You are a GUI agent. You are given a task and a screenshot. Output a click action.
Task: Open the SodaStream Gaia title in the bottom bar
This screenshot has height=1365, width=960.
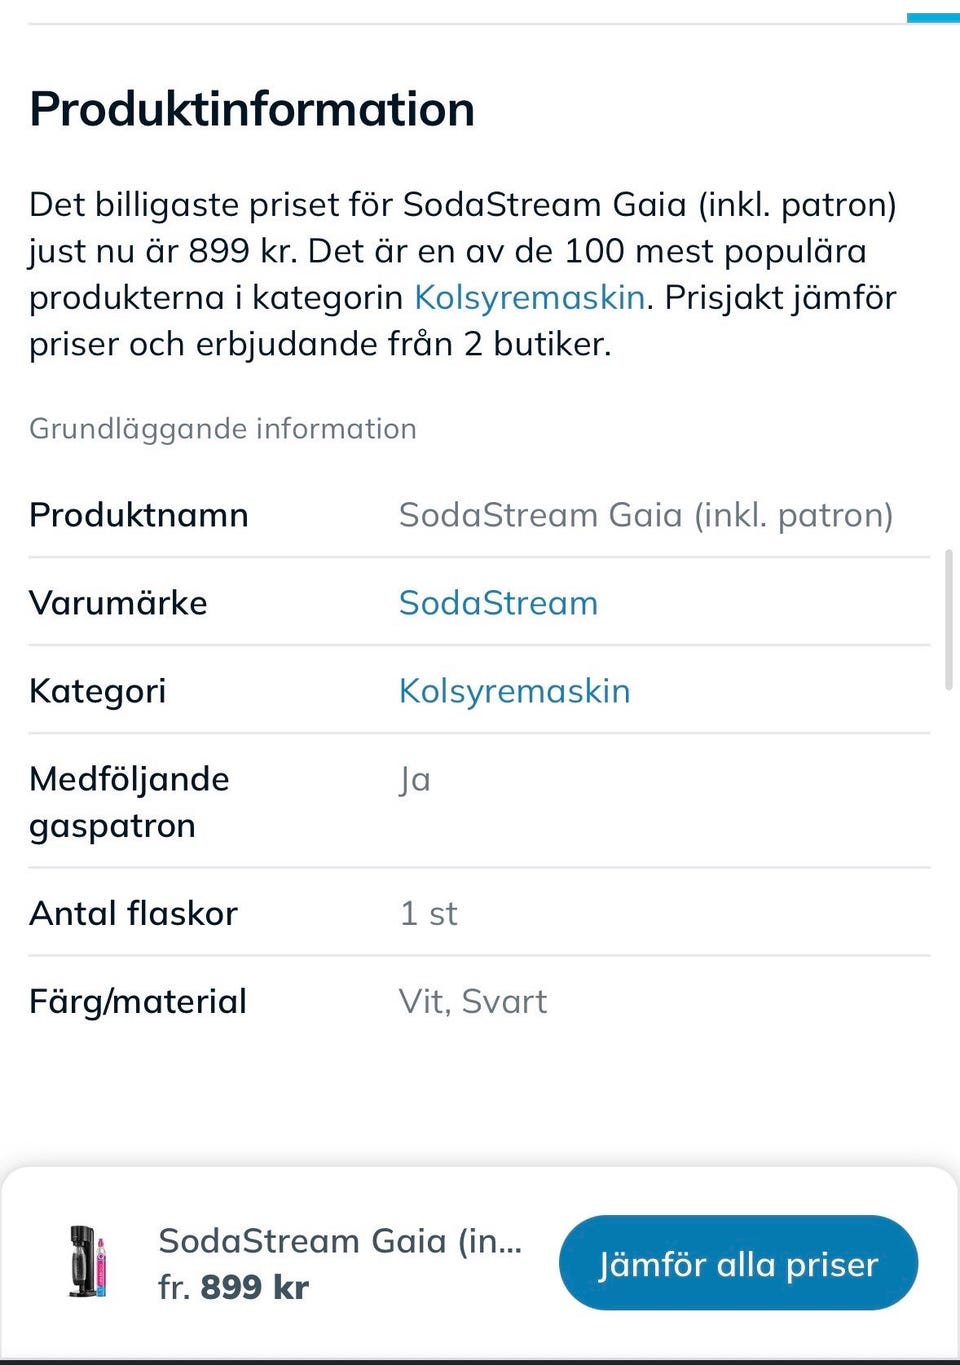coord(340,1241)
